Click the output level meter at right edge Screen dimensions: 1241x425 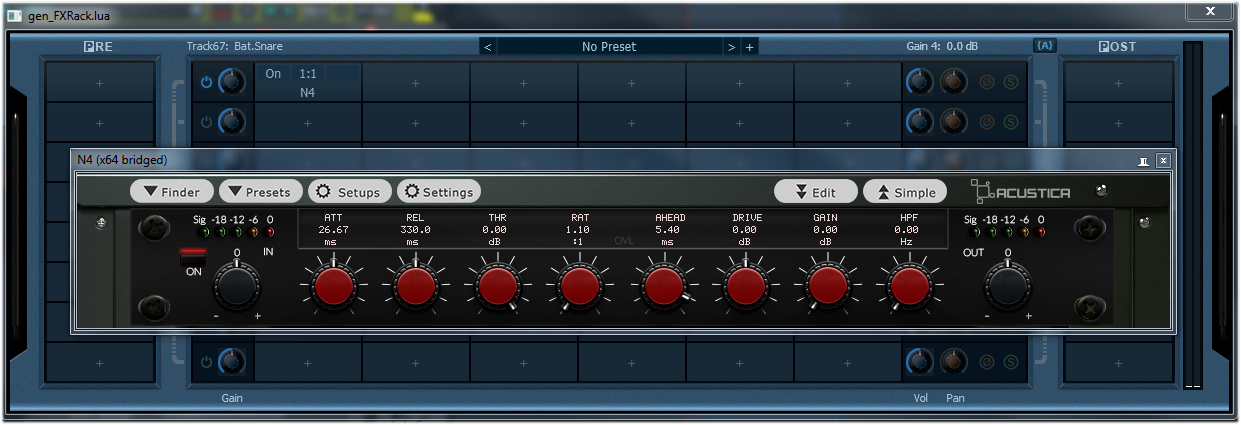point(1192,214)
